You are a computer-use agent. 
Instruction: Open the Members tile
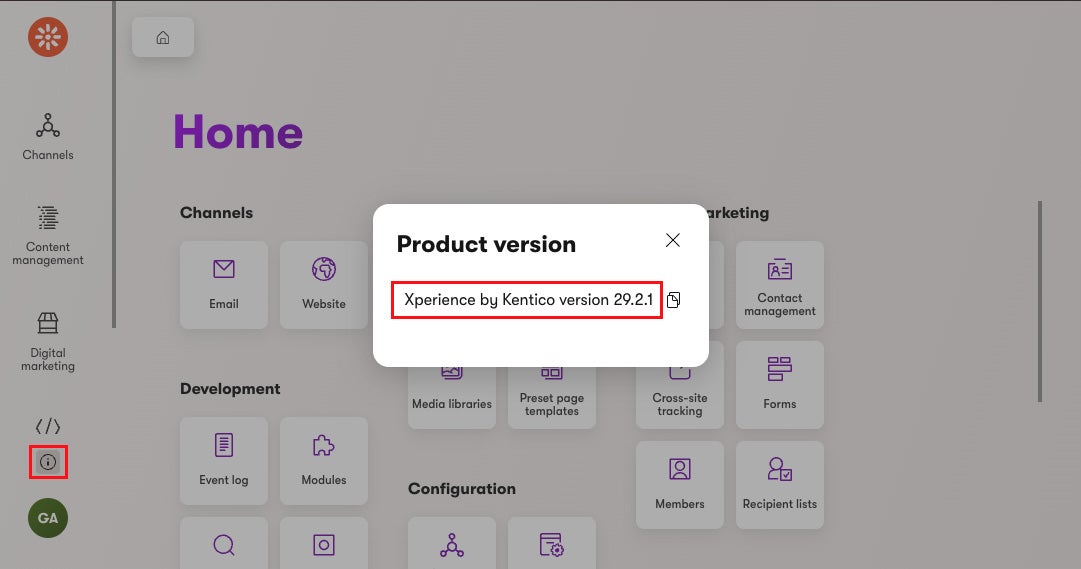pyautogui.click(x=680, y=484)
